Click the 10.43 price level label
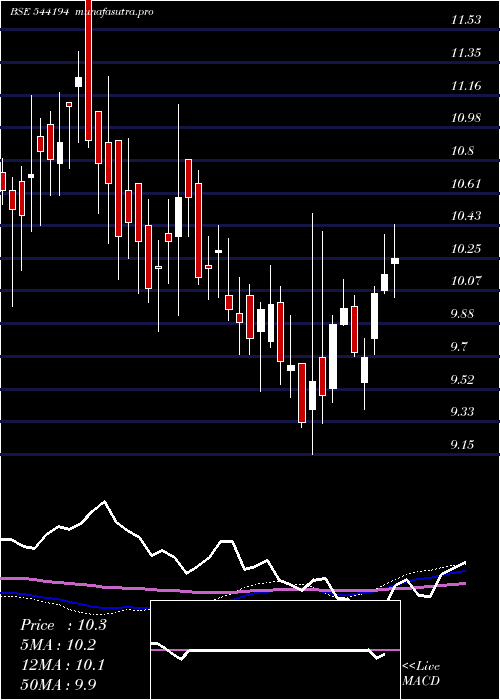 point(466,216)
